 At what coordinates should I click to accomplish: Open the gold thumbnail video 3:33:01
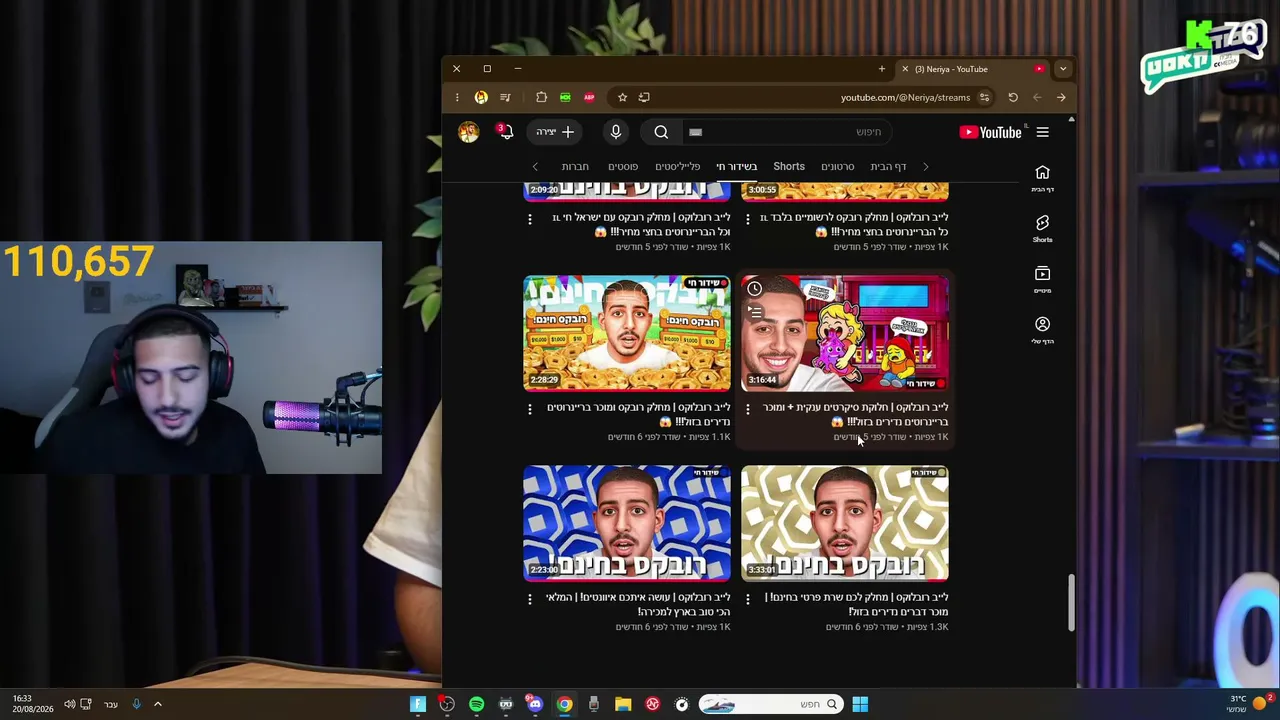(845, 523)
